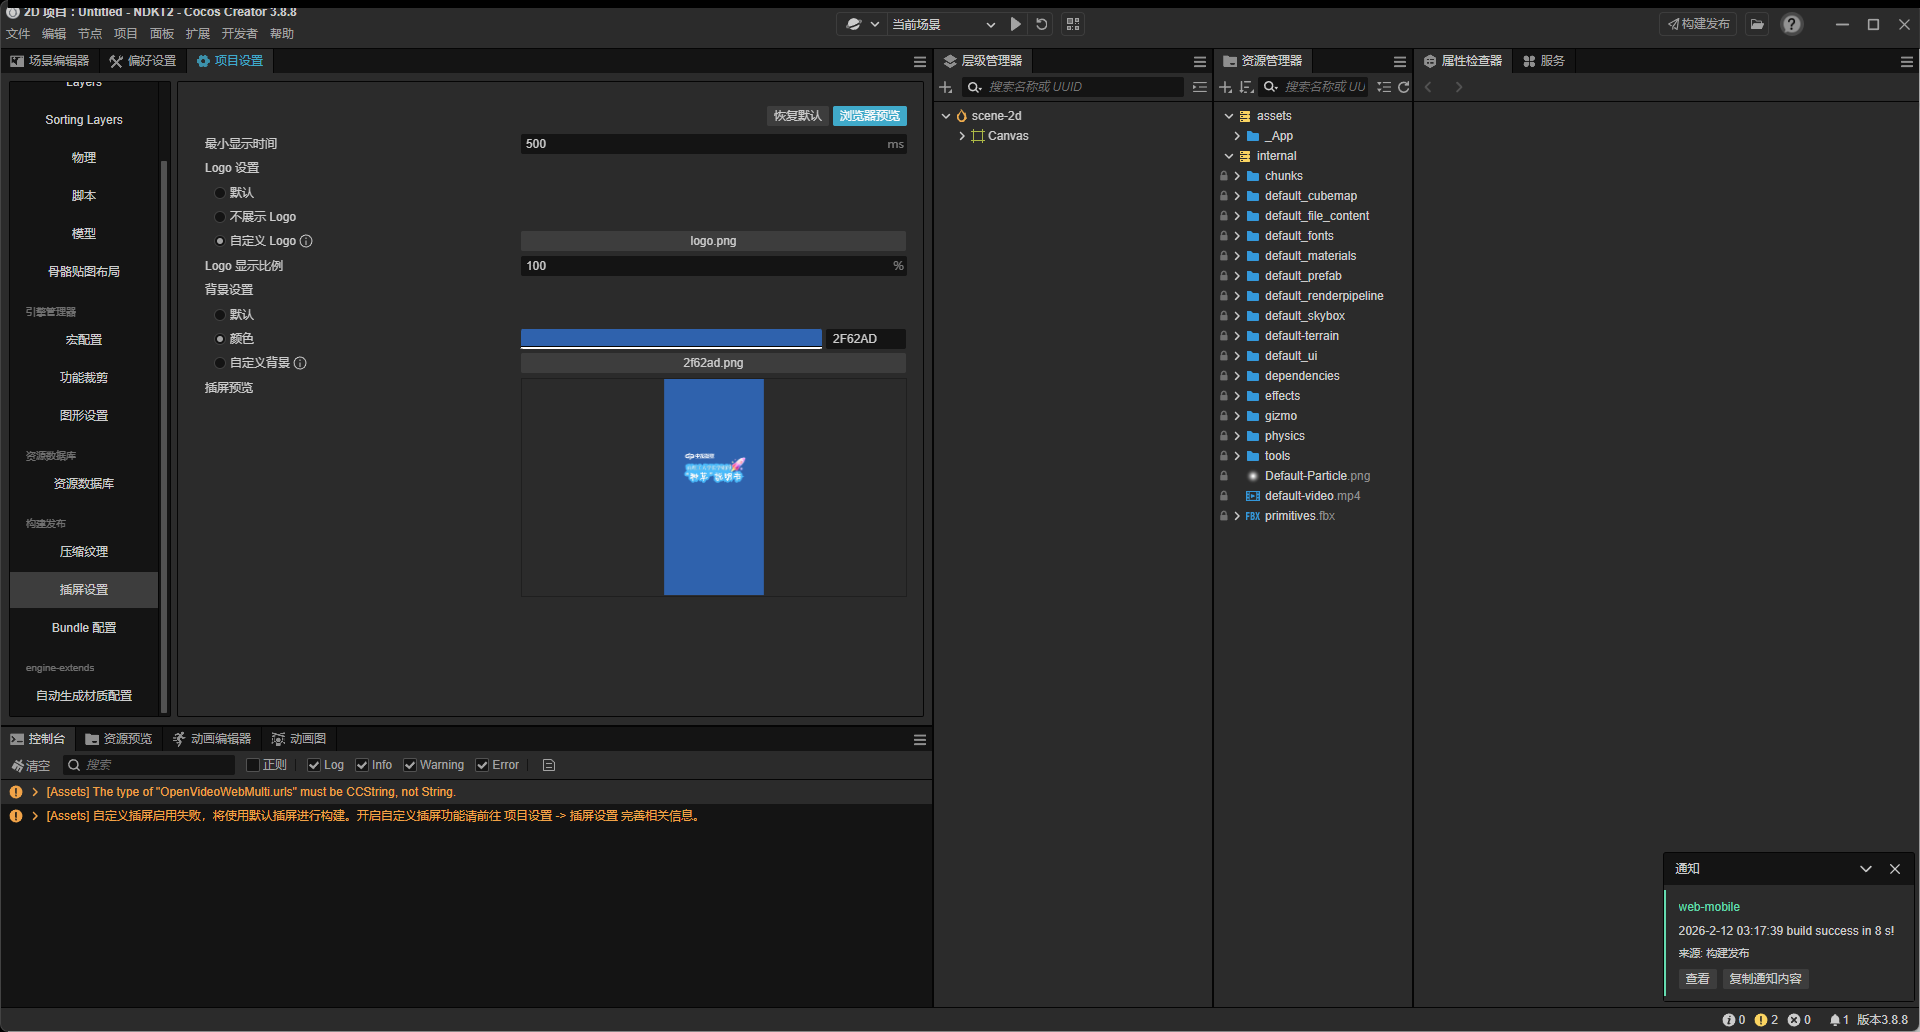Image resolution: width=1920 pixels, height=1032 pixels.
Task: Open the blue background color swatch
Action: tap(671, 338)
